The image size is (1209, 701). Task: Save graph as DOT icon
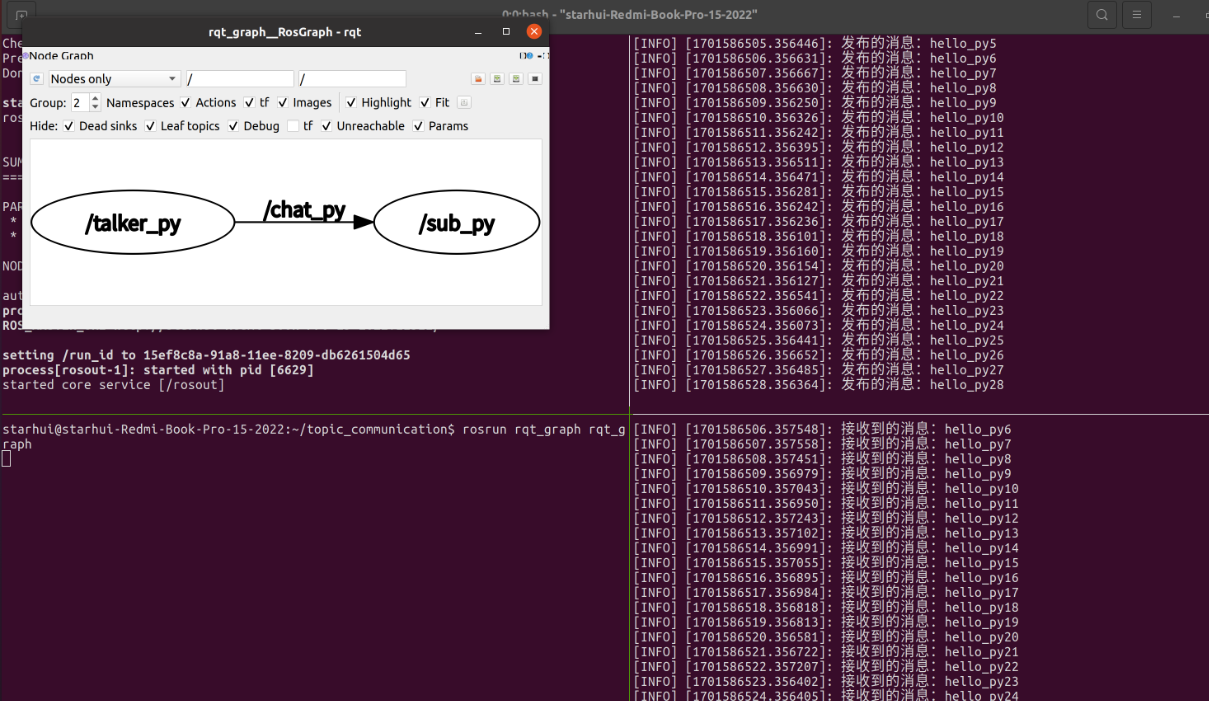click(497, 79)
